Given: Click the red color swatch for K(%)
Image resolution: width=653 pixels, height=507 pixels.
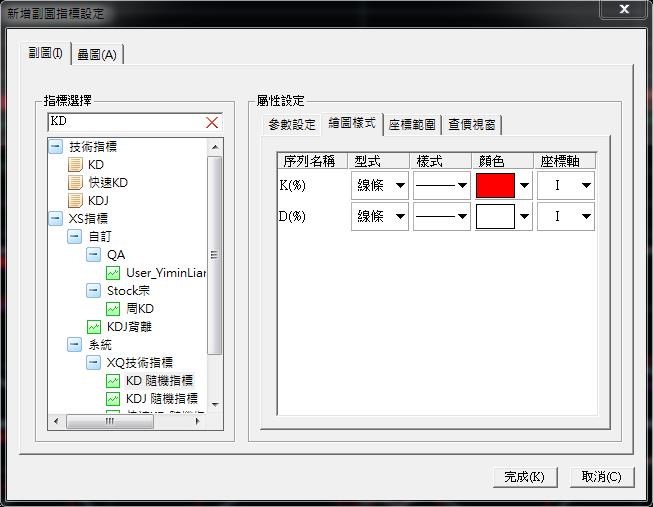Looking at the screenshot, I should pyautogui.click(x=496, y=185).
